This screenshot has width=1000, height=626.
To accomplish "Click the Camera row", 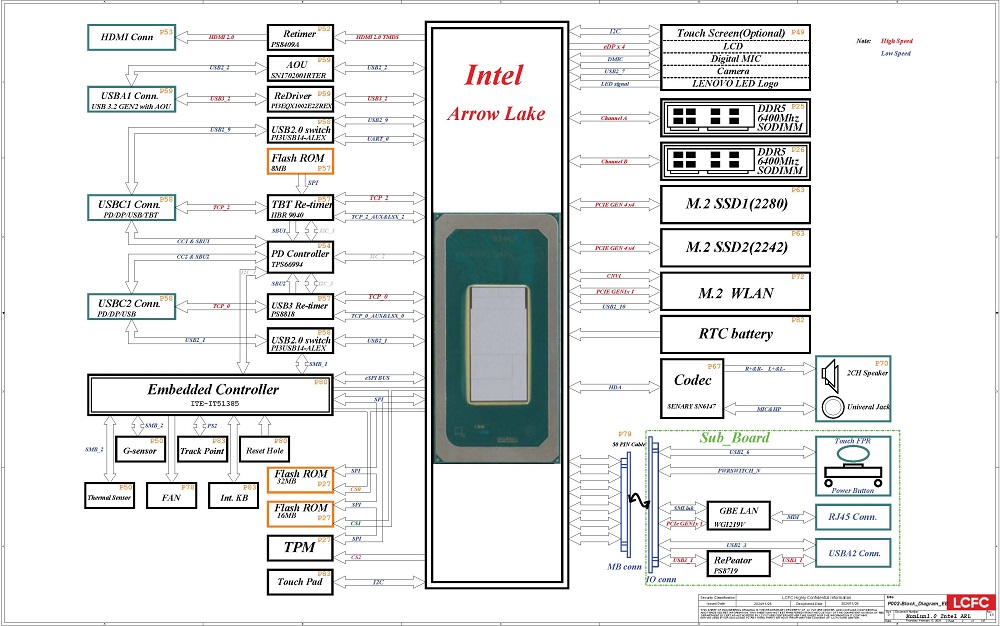I will point(735,71).
